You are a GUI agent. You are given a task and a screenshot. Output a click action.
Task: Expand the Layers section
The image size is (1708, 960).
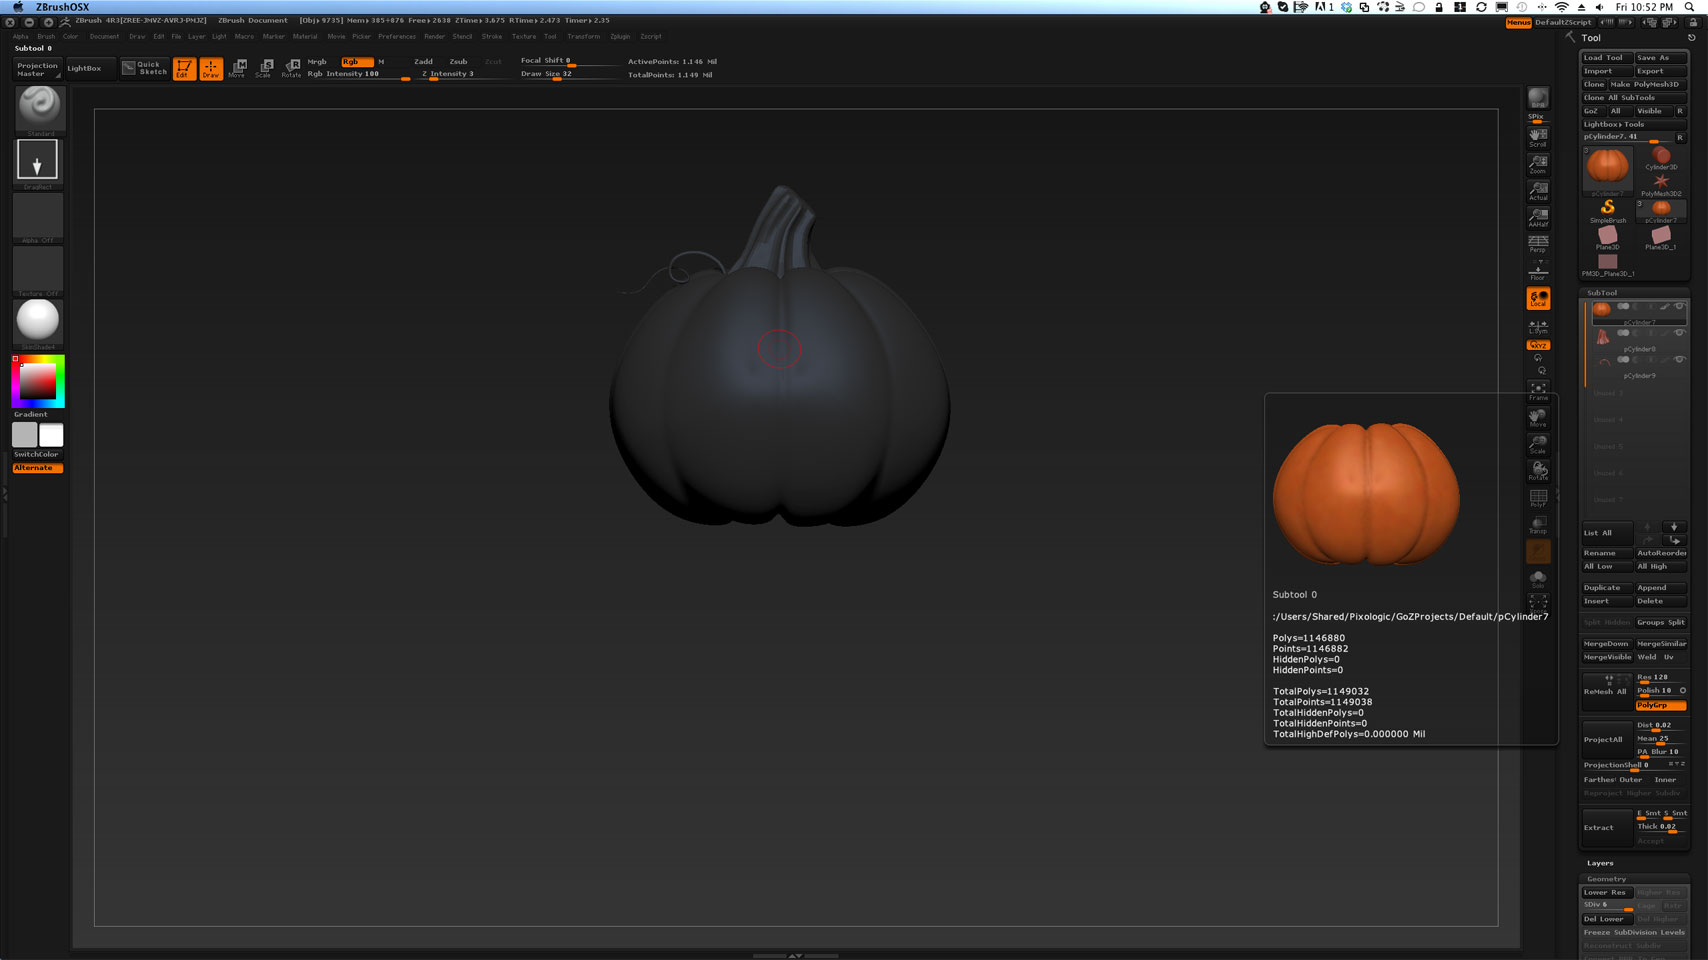1600,863
